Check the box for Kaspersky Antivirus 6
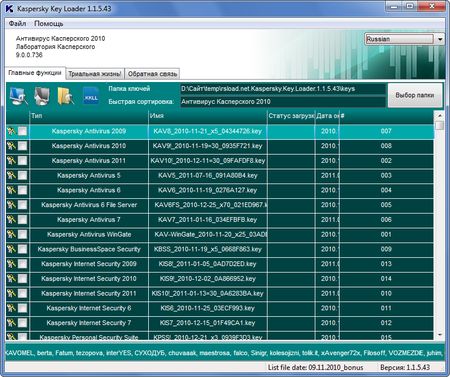This screenshot has width=450, height=377. tap(22, 190)
